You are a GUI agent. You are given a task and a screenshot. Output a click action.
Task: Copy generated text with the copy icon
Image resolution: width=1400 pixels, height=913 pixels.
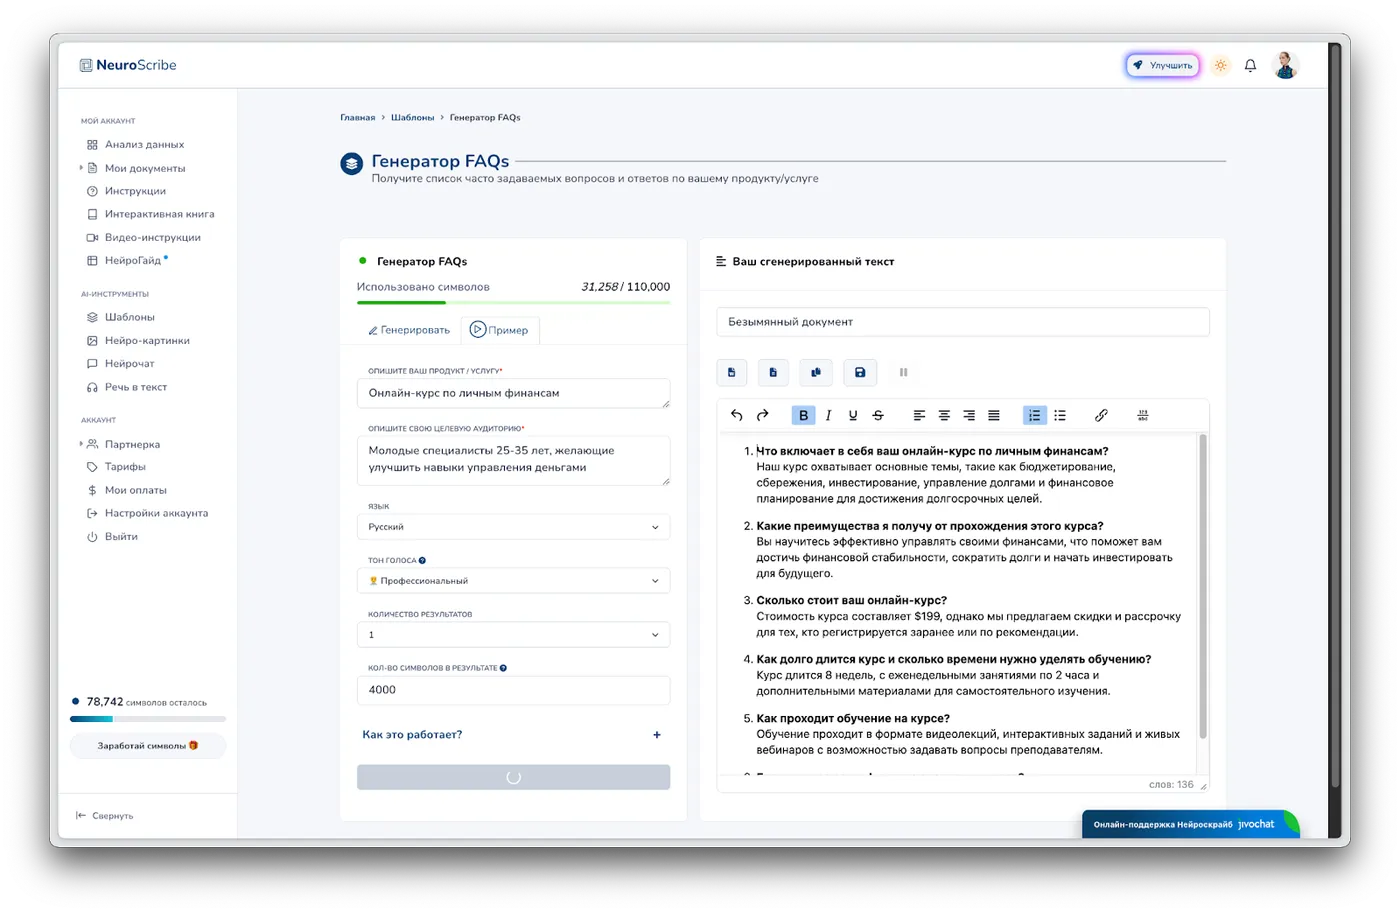point(816,372)
